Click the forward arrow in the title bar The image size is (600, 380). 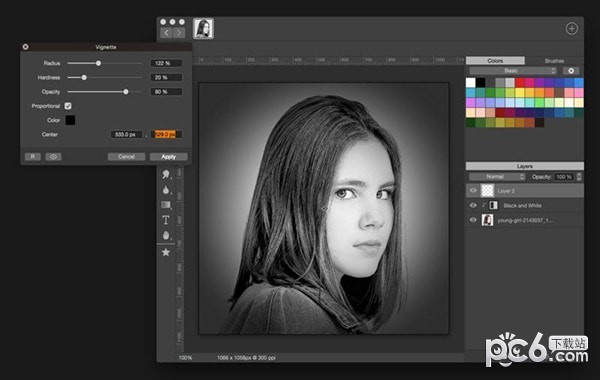click(x=179, y=33)
